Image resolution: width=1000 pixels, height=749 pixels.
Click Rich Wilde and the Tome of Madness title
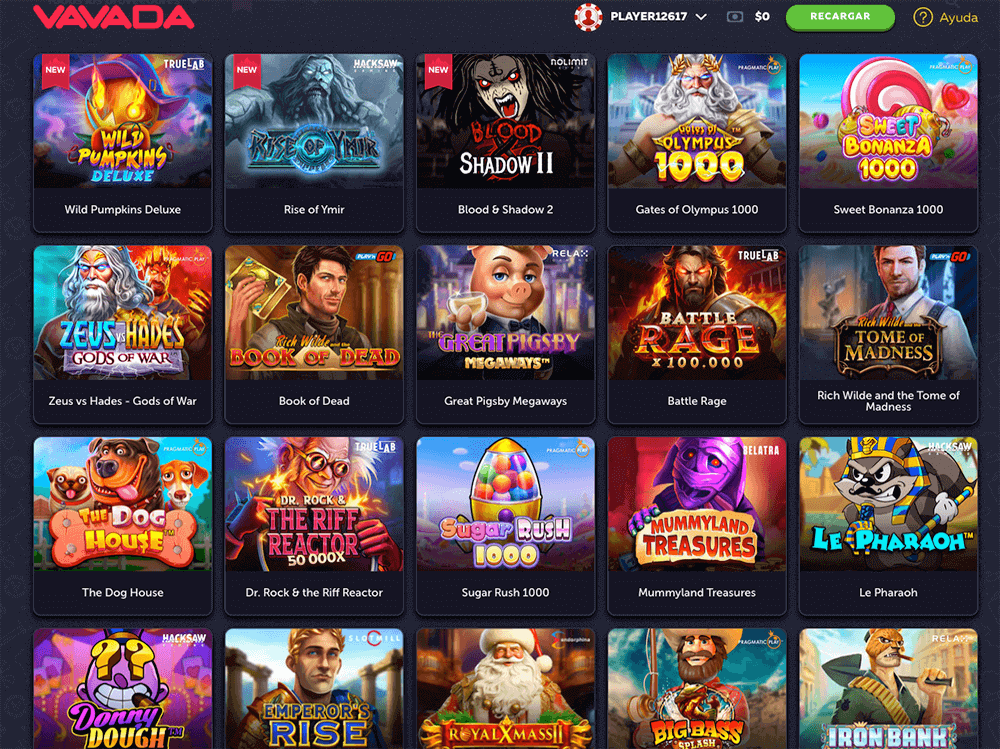coord(888,401)
